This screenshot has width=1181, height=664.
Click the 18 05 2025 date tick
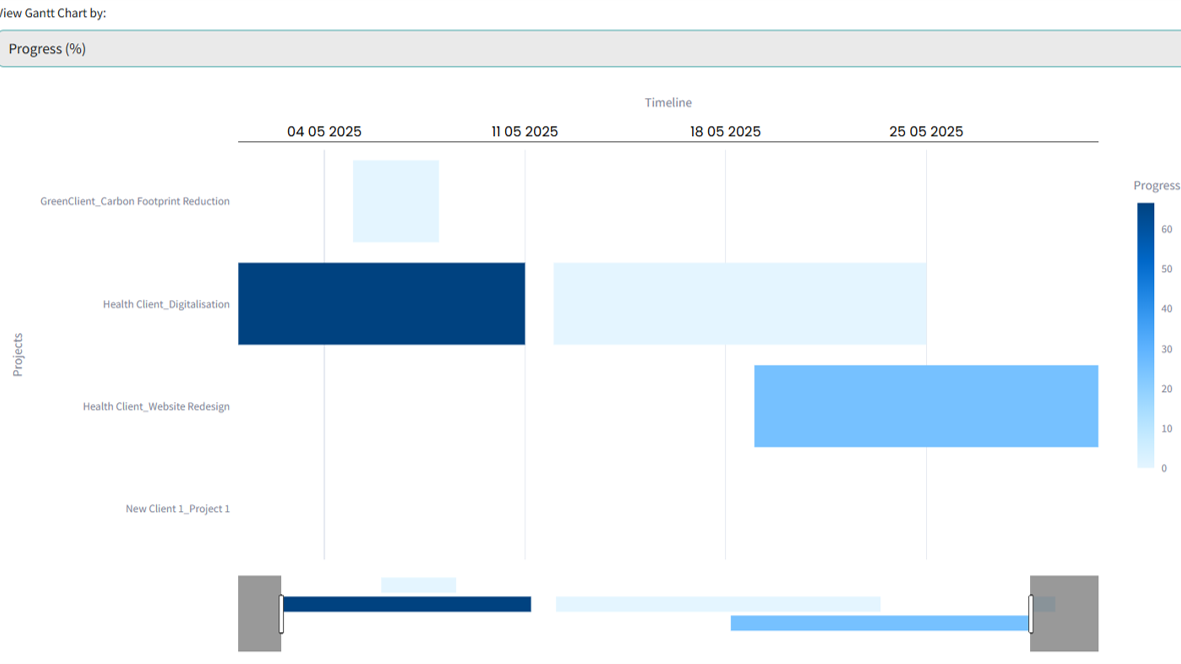(x=725, y=132)
